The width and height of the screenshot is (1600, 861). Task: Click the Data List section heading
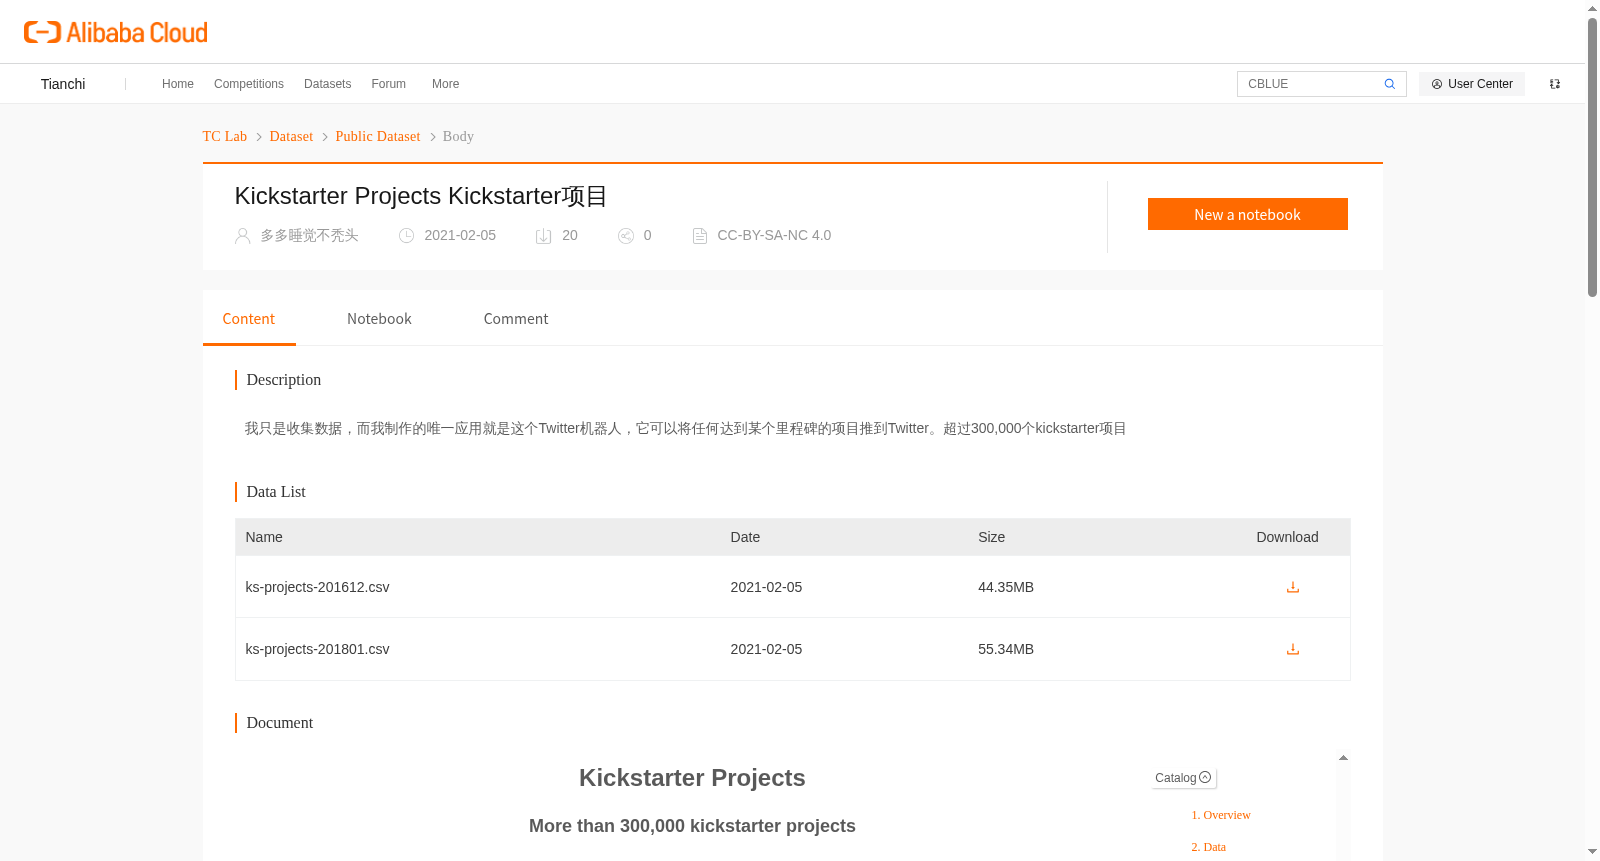click(x=276, y=492)
